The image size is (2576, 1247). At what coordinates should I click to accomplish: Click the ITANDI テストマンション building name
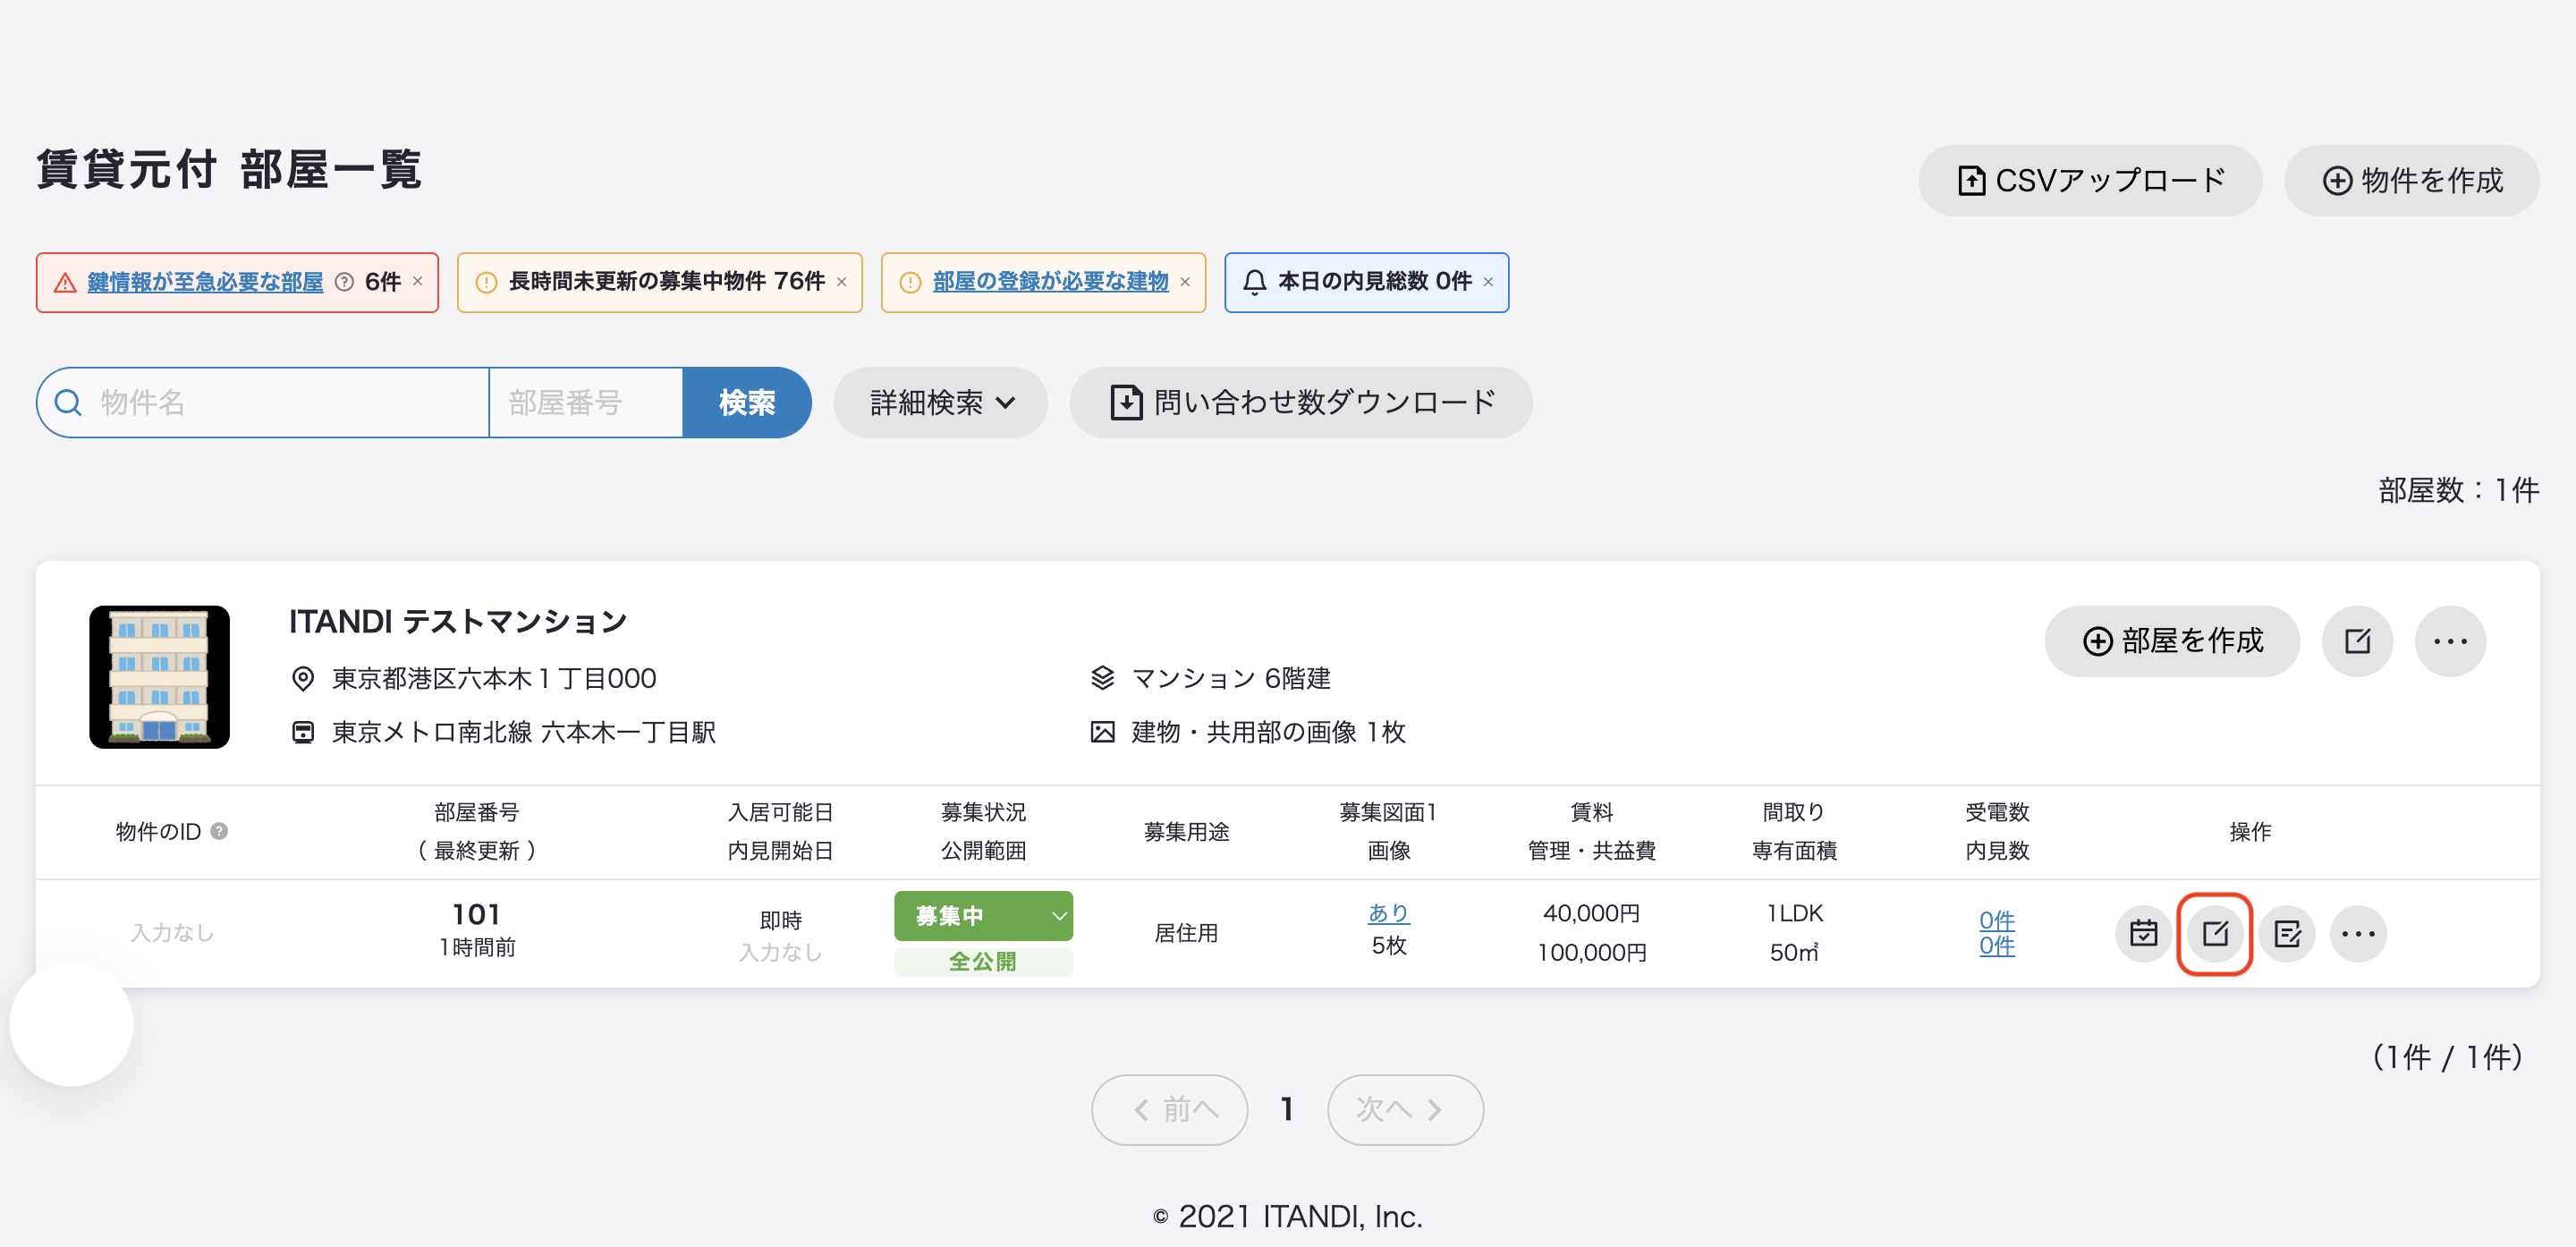point(458,622)
